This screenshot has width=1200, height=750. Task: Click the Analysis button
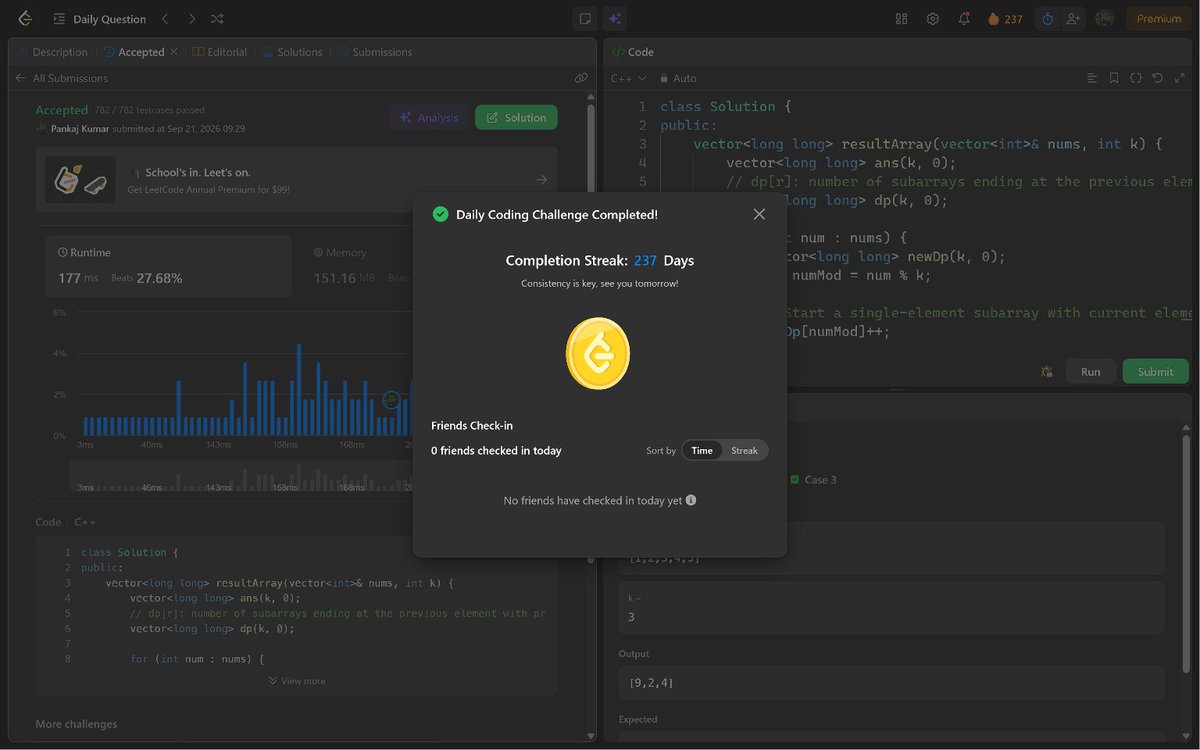(x=428, y=118)
